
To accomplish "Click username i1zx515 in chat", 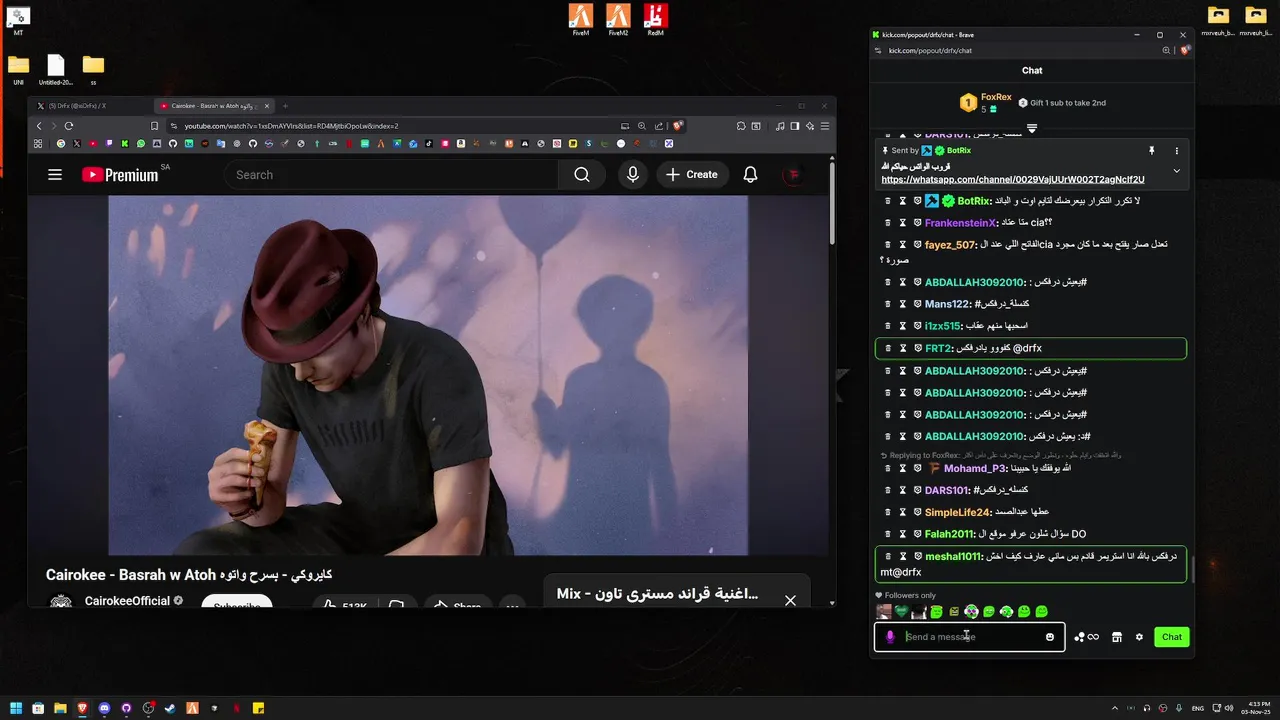I will [942, 326].
